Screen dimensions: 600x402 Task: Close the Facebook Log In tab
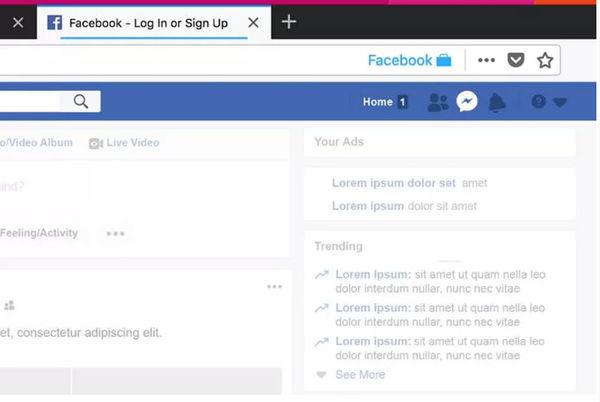pyautogui.click(x=253, y=23)
